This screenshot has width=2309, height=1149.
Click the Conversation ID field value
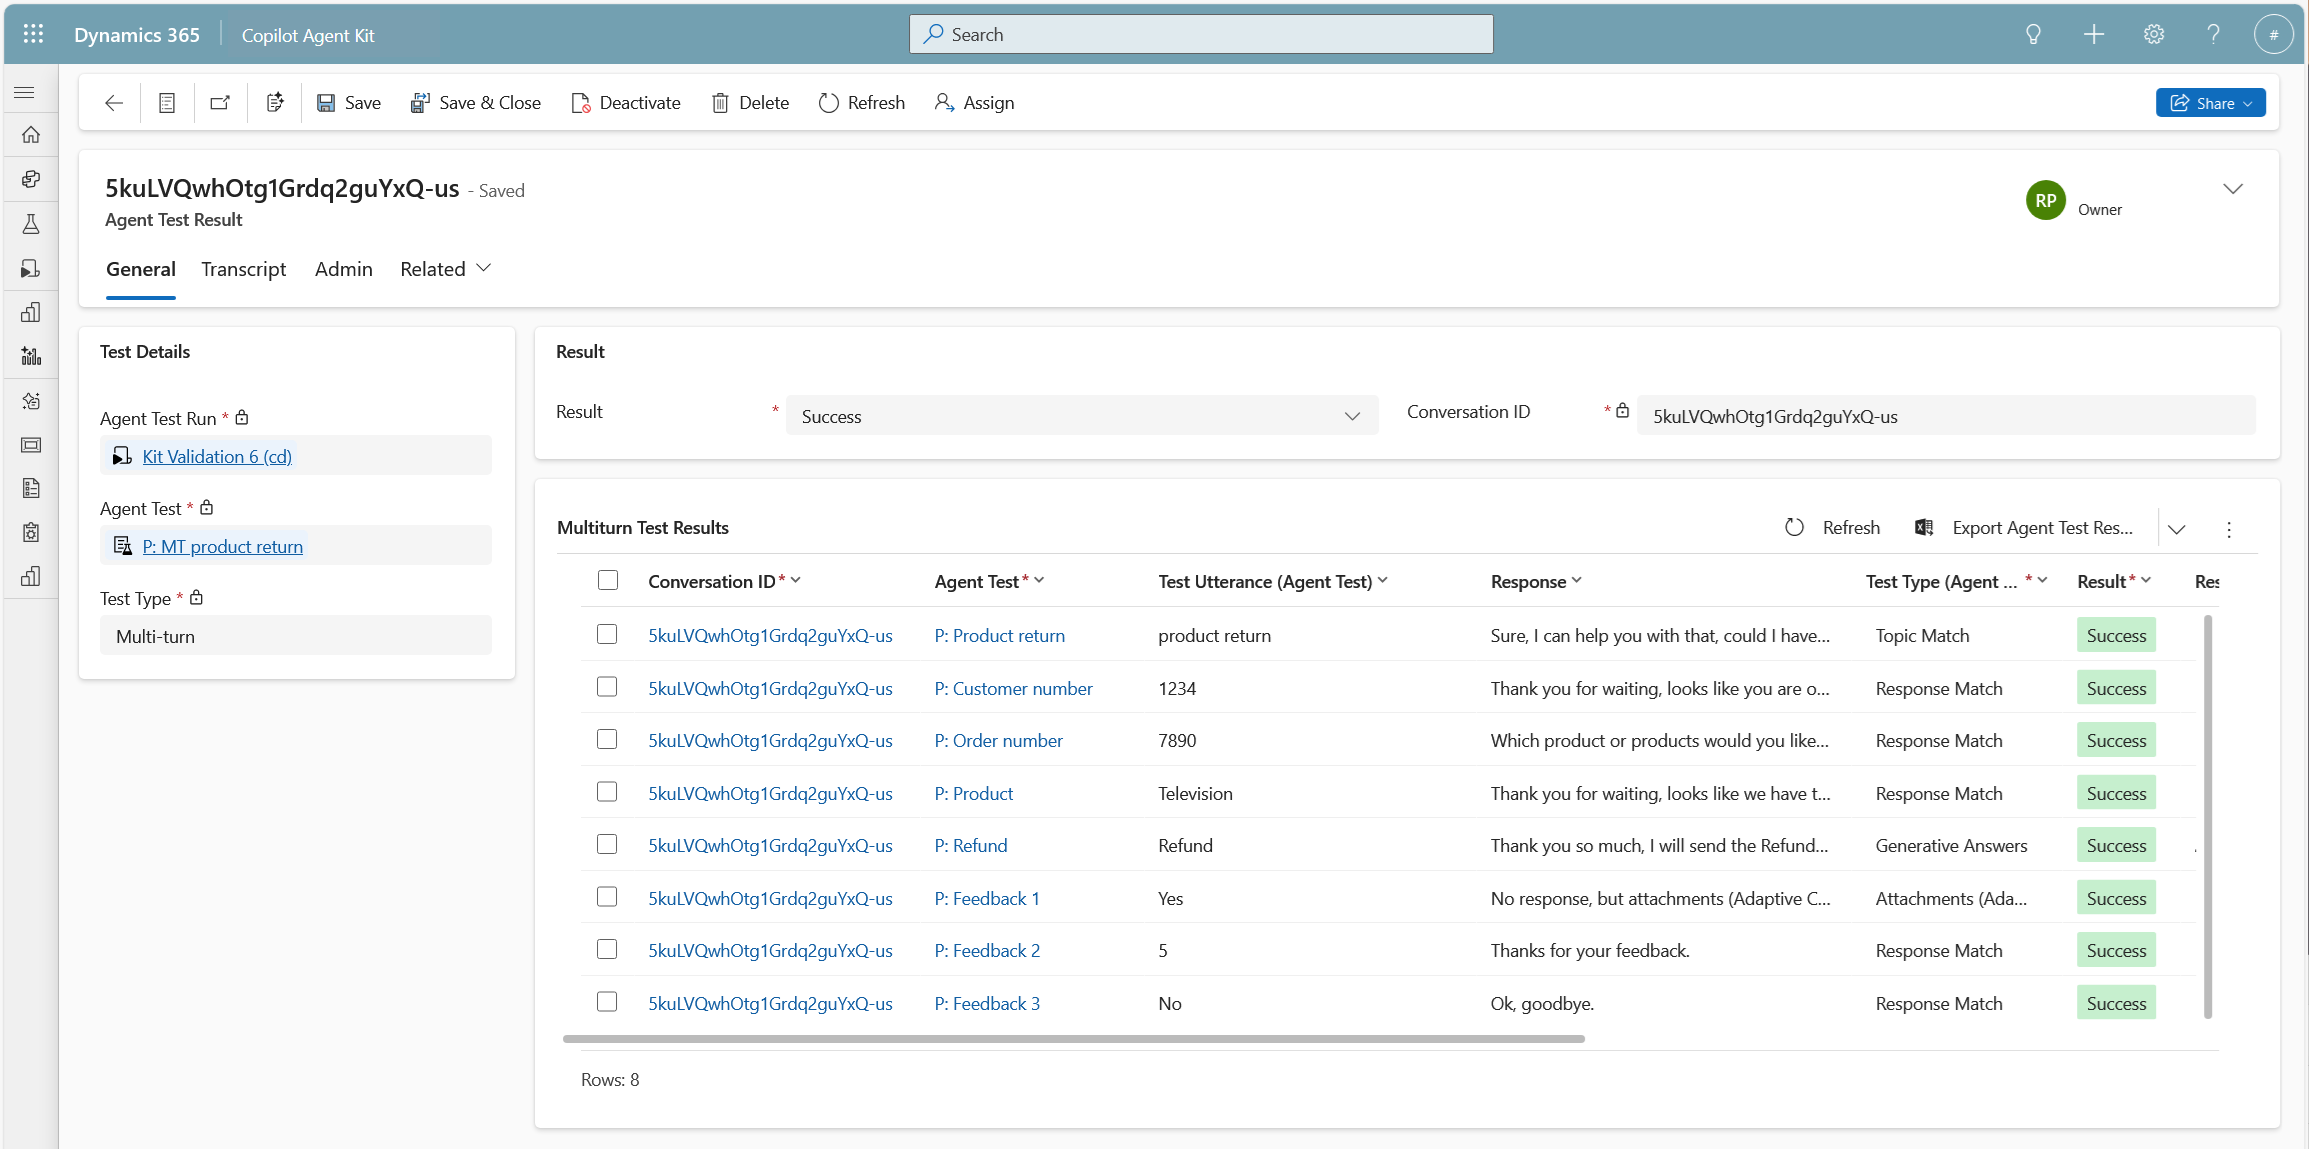coord(1945,416)
